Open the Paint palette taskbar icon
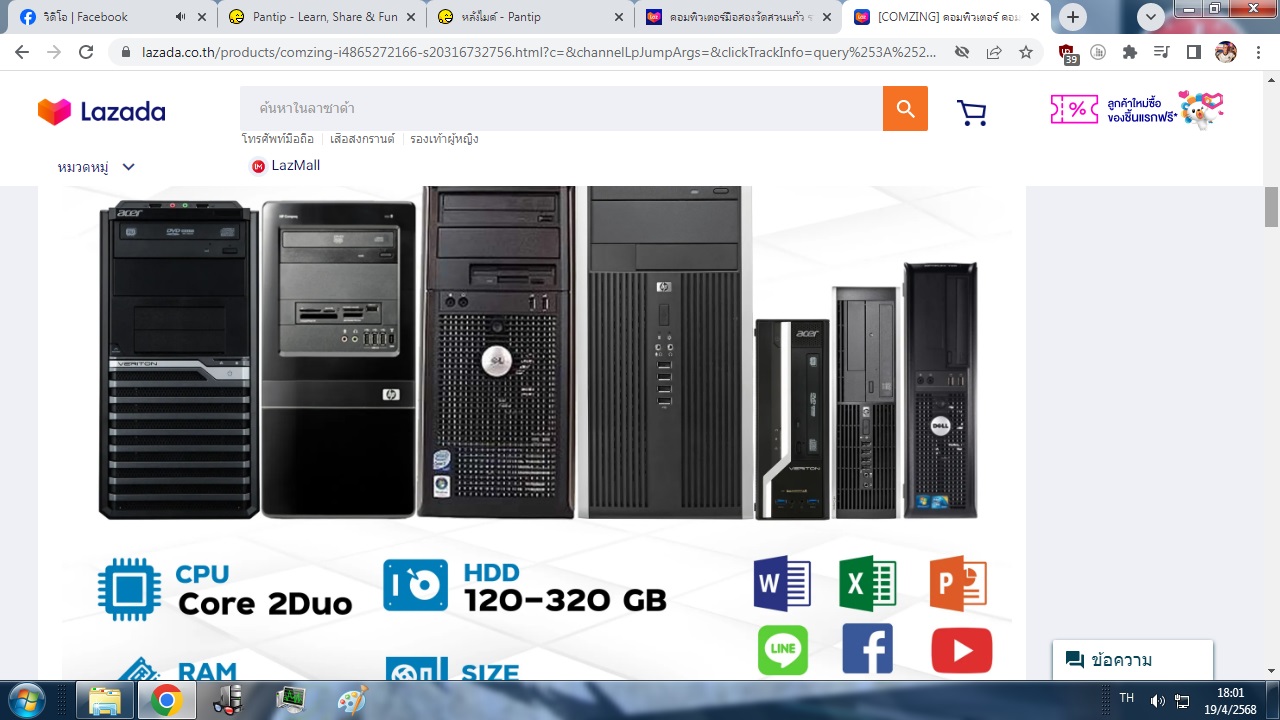 (x=352, y=701)
